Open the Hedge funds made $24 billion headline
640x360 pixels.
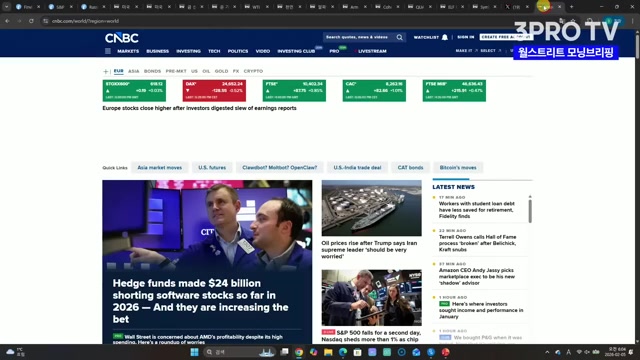[x=200, y=301]
